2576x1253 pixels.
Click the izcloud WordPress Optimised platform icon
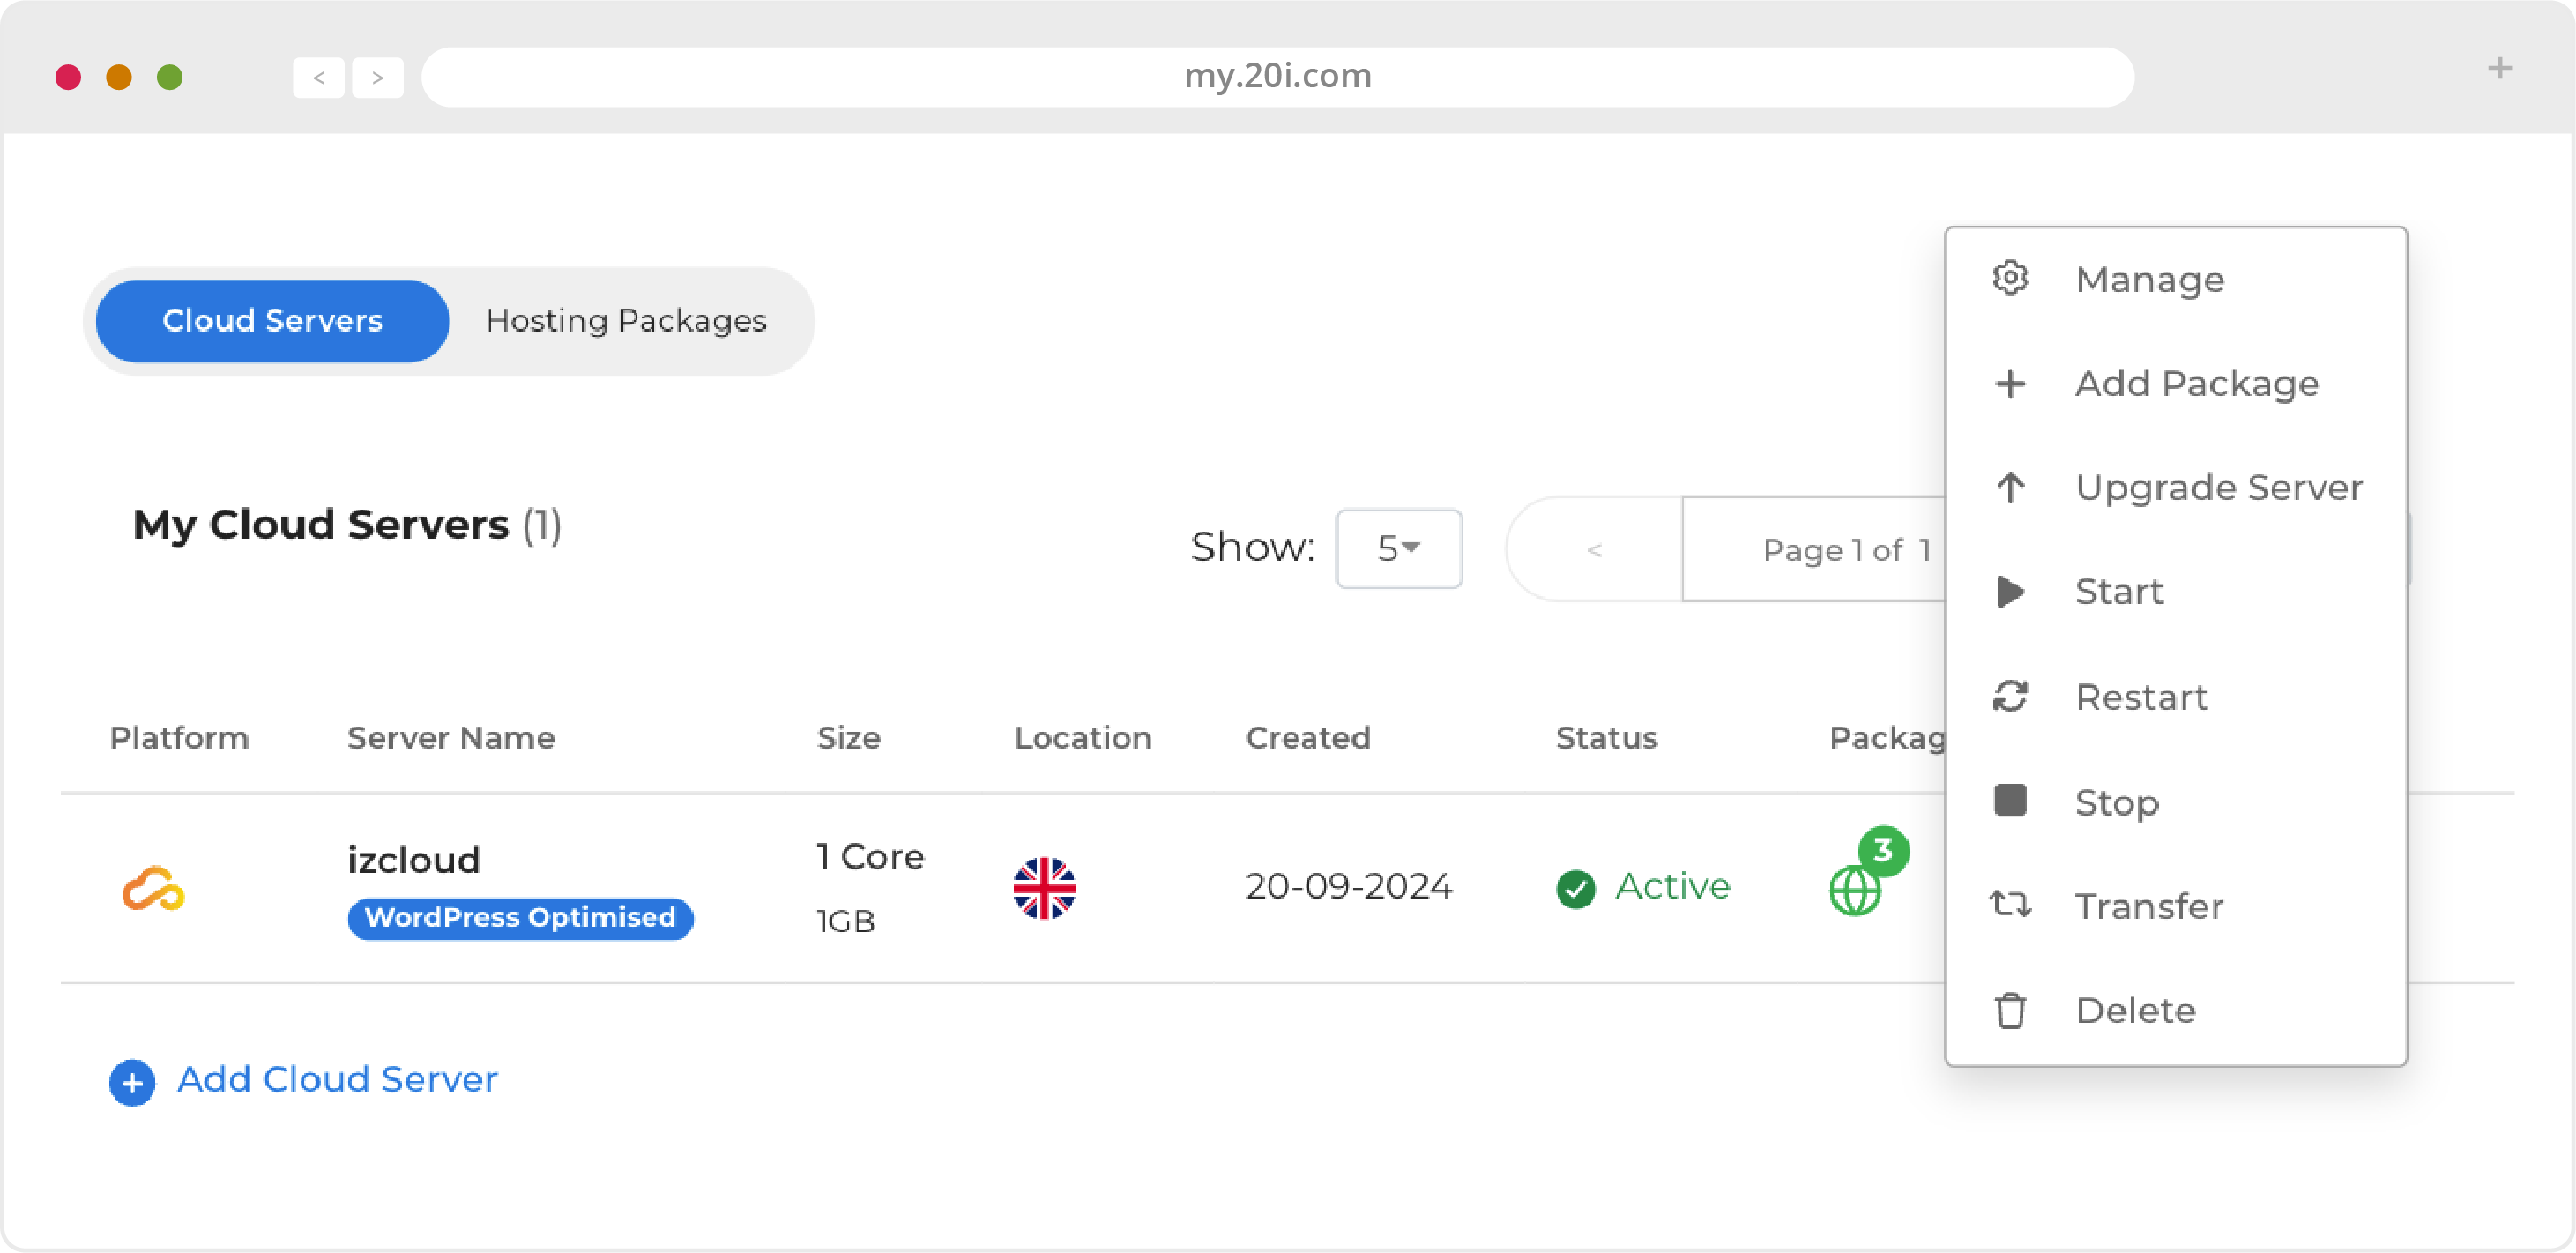point(154,887)
